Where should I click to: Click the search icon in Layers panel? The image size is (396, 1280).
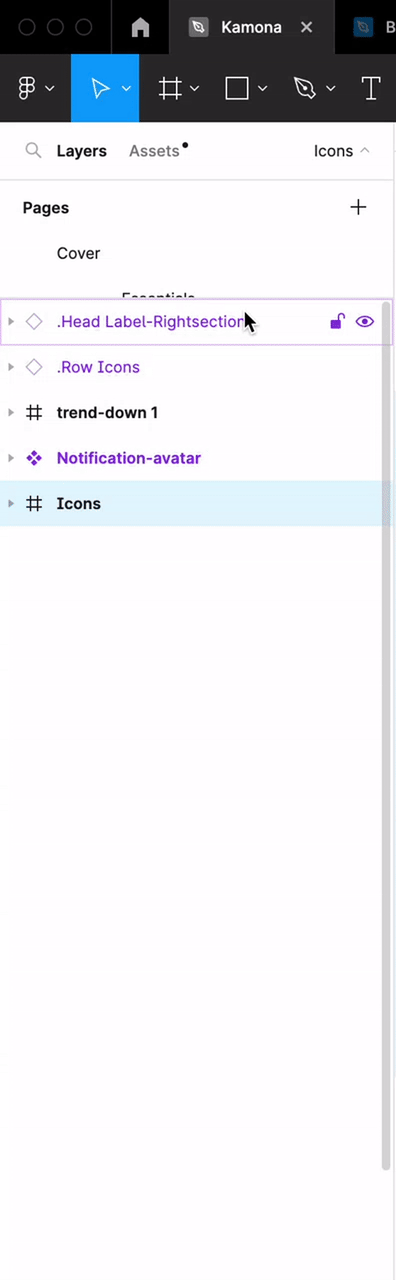tap(34, 151)
